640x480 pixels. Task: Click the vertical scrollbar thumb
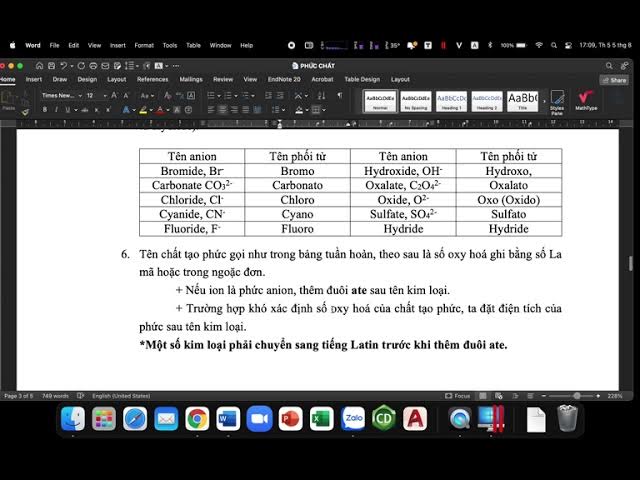(631, 263)
